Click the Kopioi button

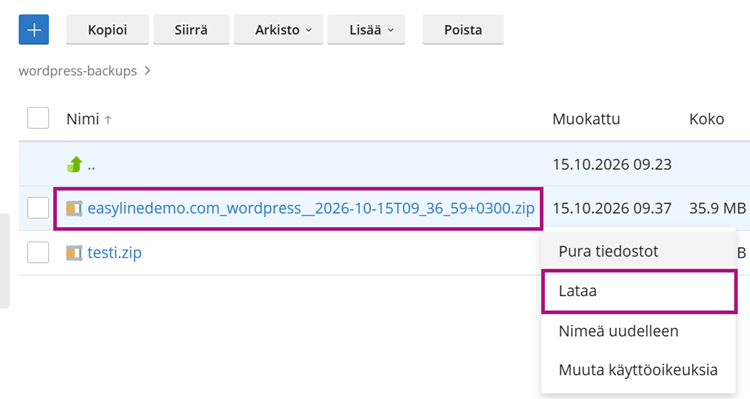[x=108, y=30]
